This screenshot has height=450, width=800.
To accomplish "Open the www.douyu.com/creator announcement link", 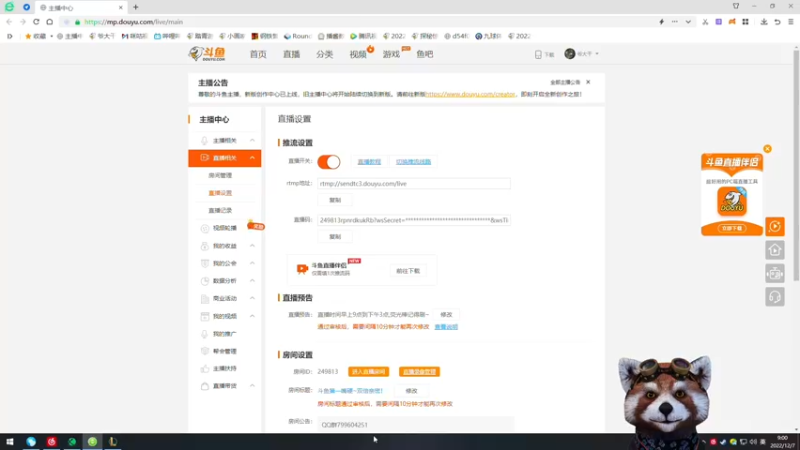I will [470, 94].
